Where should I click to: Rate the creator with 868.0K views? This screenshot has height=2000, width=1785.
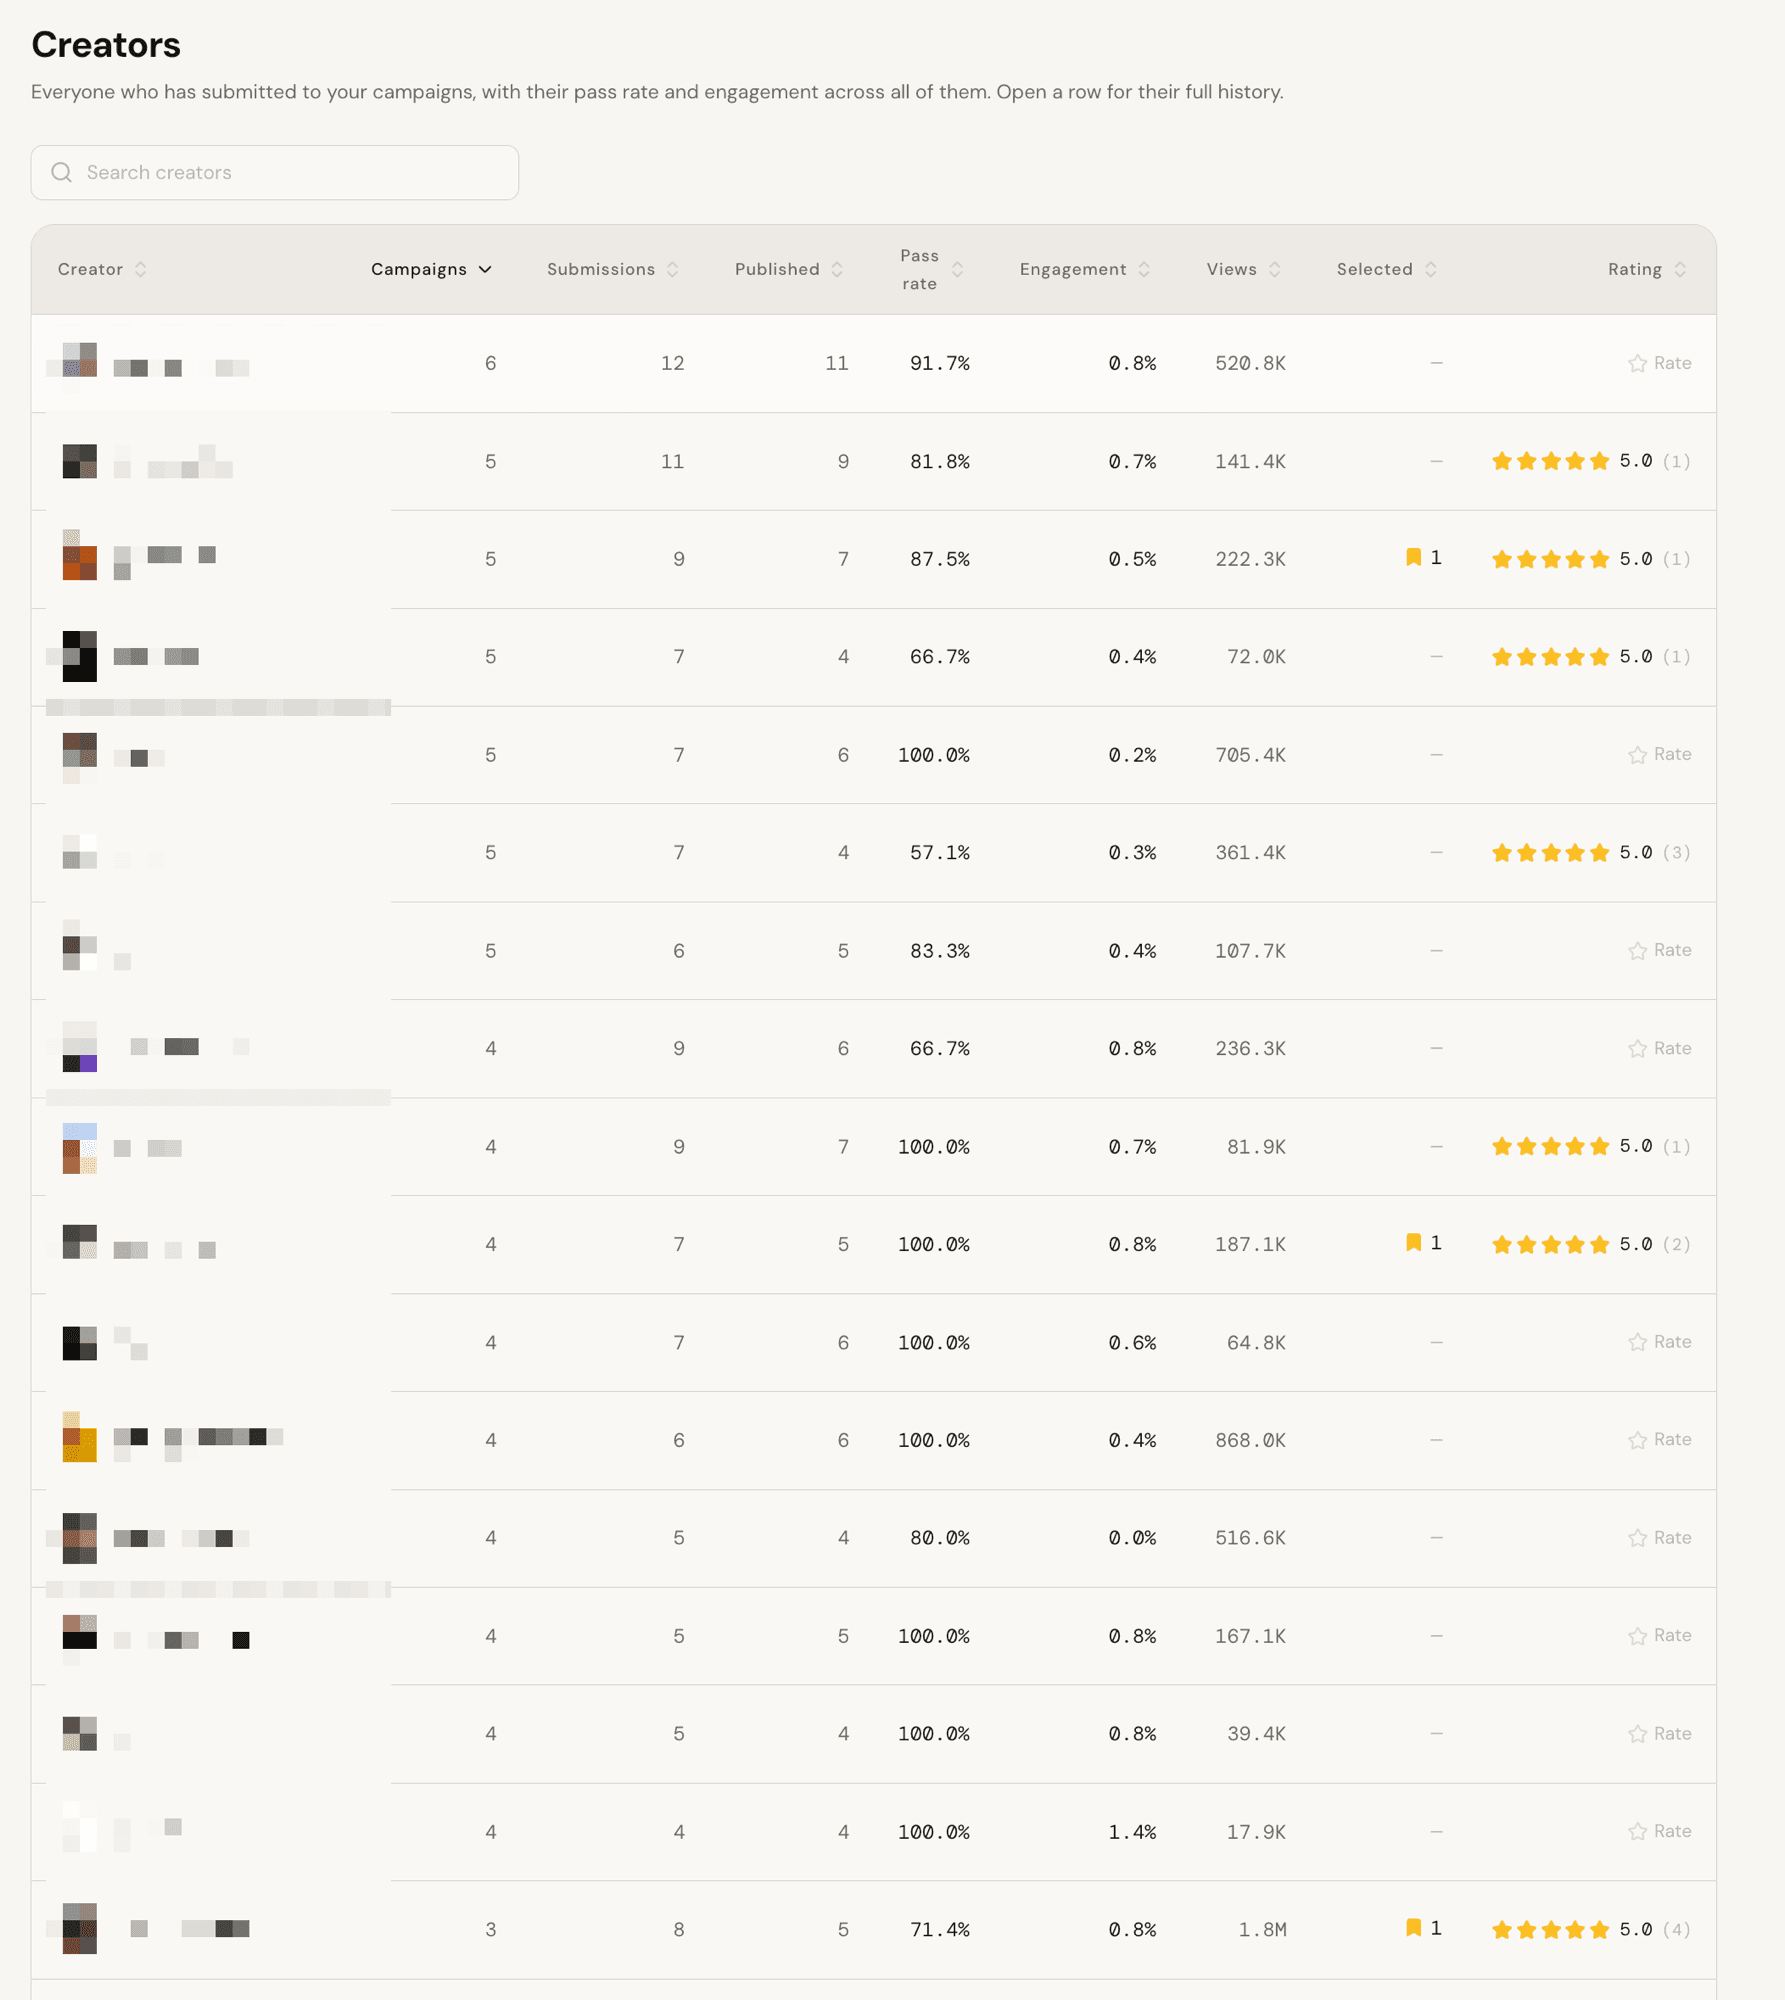[1660, 1439]
